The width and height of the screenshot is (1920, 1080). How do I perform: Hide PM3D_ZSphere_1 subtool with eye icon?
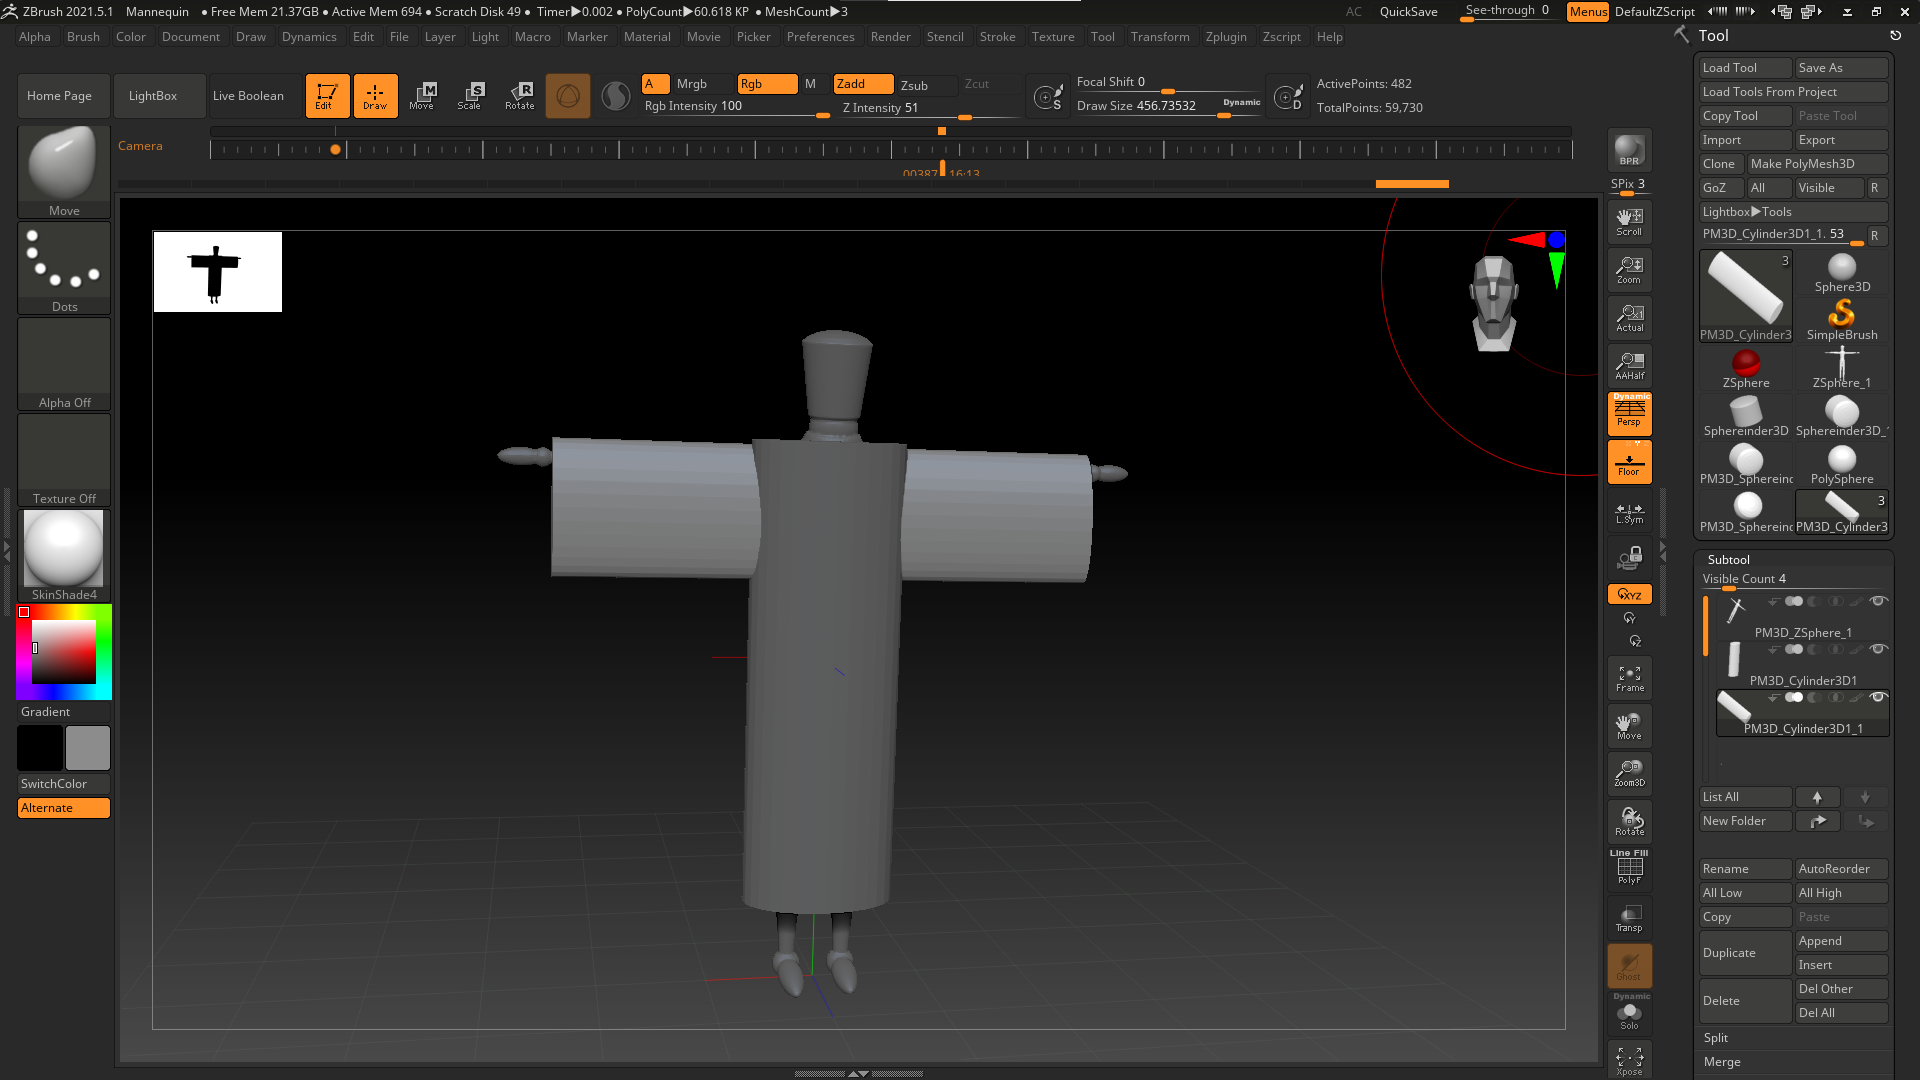pyautogui.click(x=1878, y=601)
